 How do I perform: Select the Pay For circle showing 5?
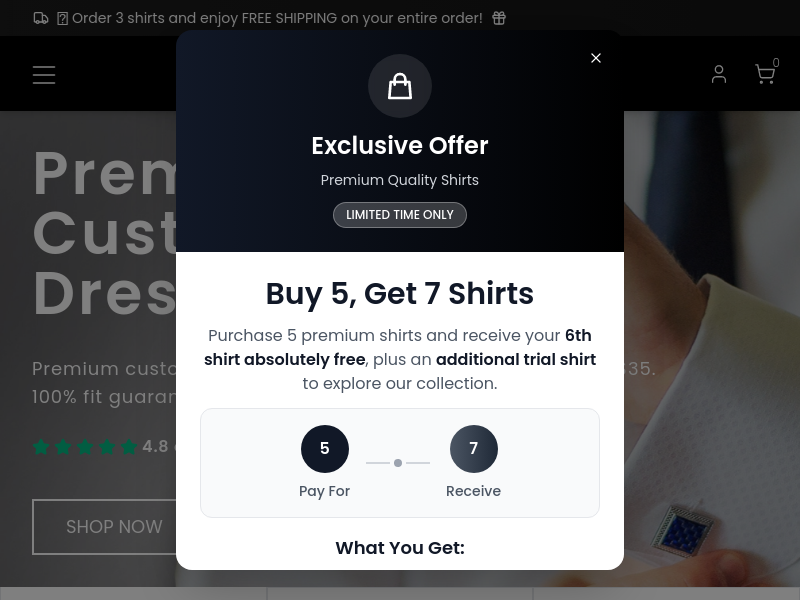(325, 448)
